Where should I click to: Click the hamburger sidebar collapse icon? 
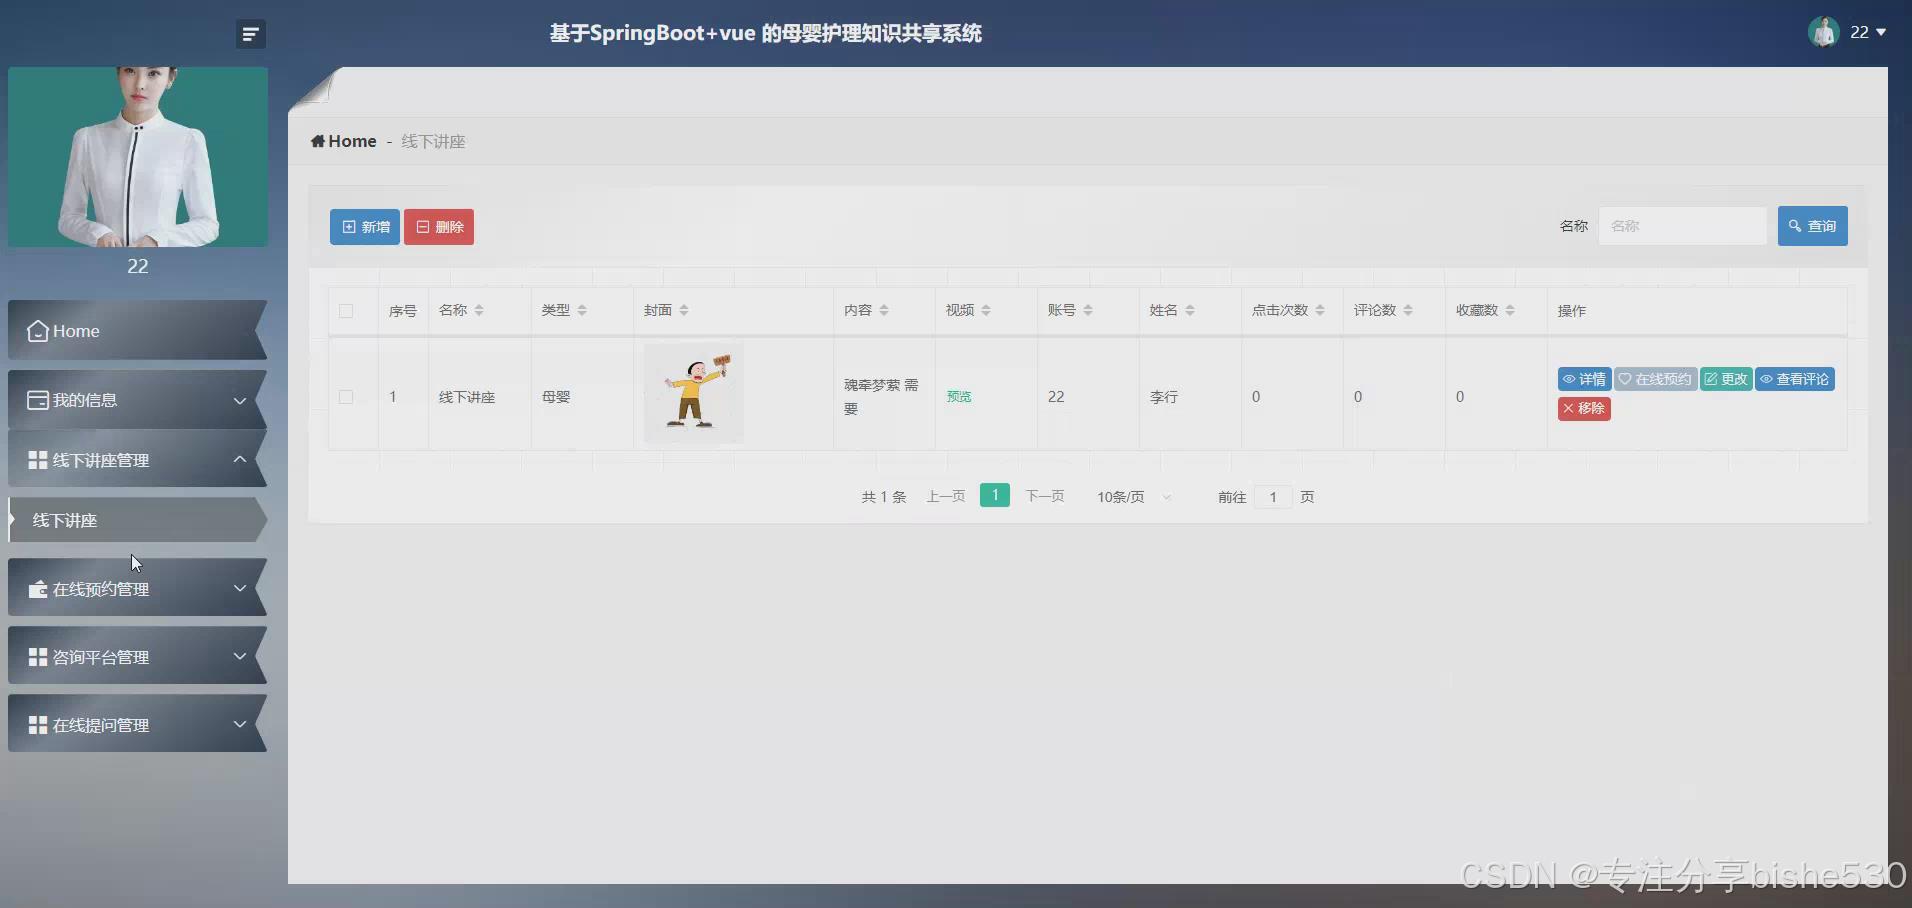[250, 33]
